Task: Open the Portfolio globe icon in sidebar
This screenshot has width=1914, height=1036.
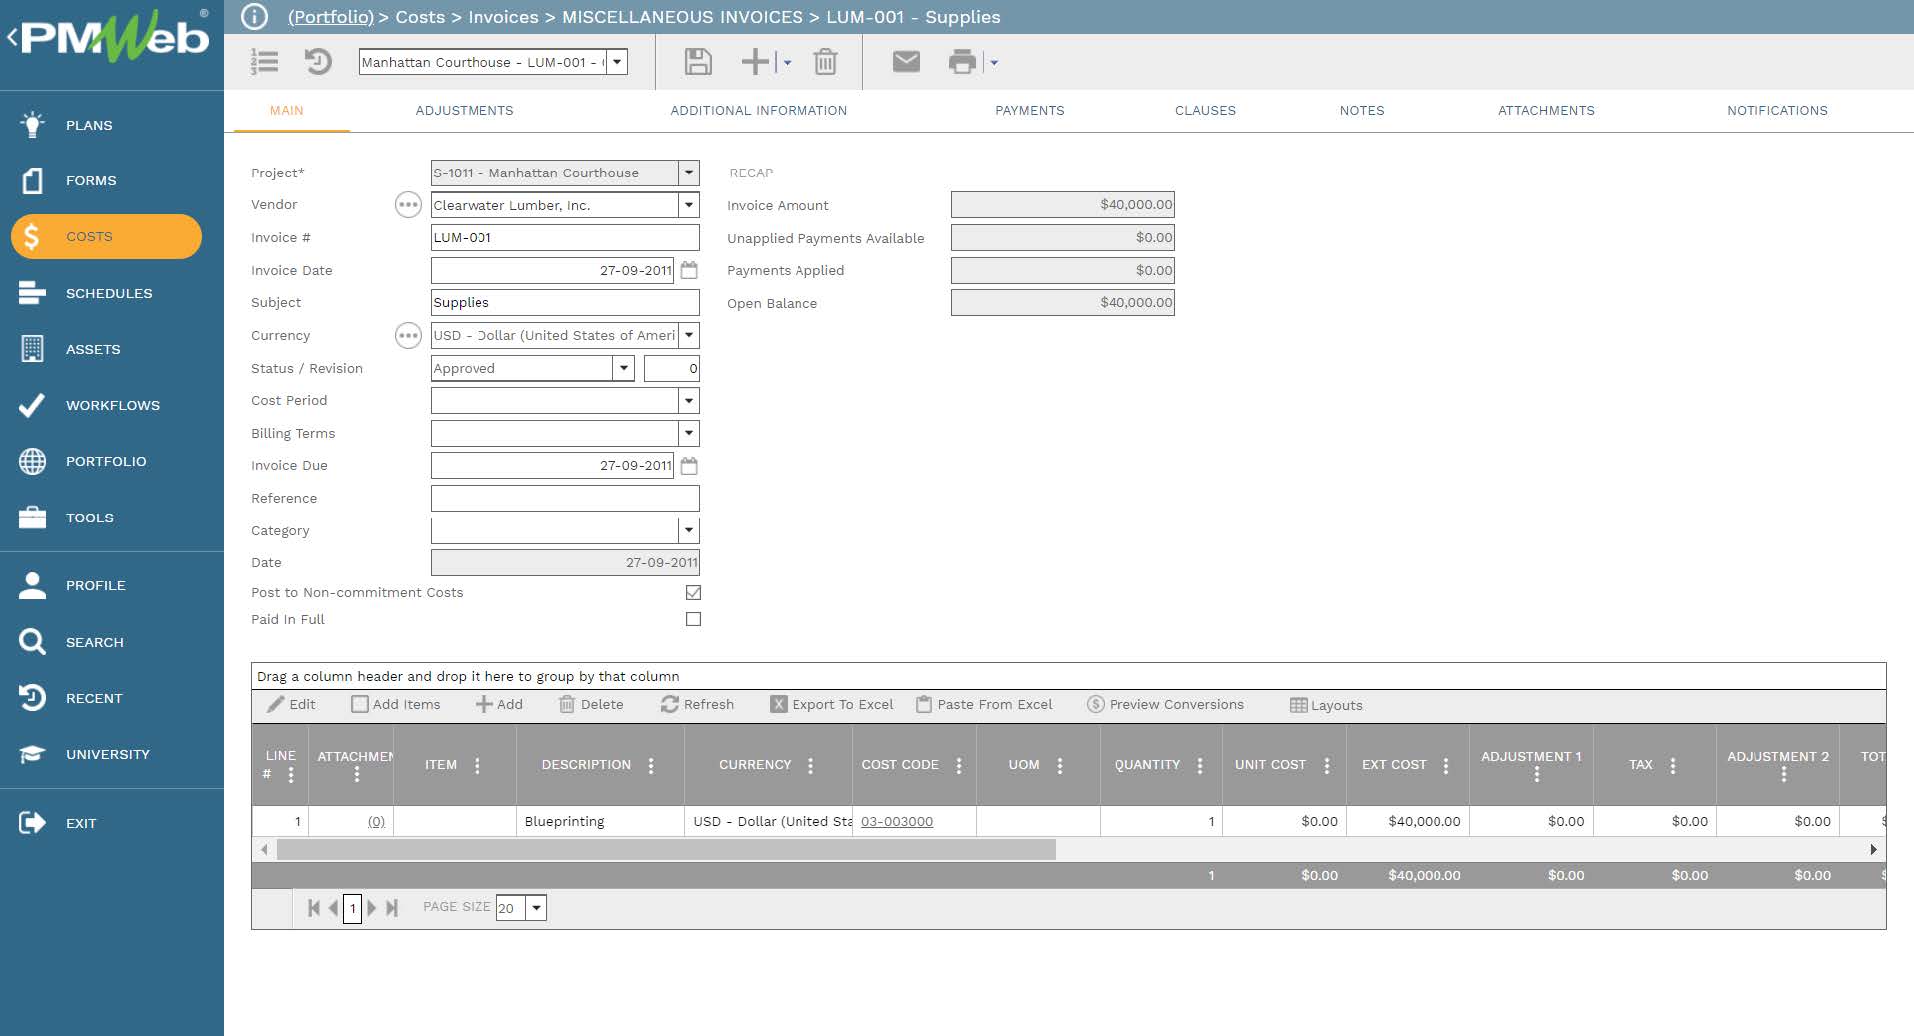Action: point(32,461)
